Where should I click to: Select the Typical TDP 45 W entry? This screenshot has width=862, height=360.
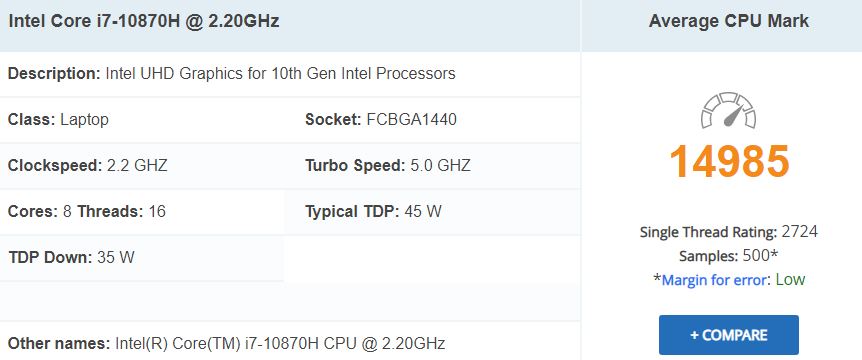373,212
